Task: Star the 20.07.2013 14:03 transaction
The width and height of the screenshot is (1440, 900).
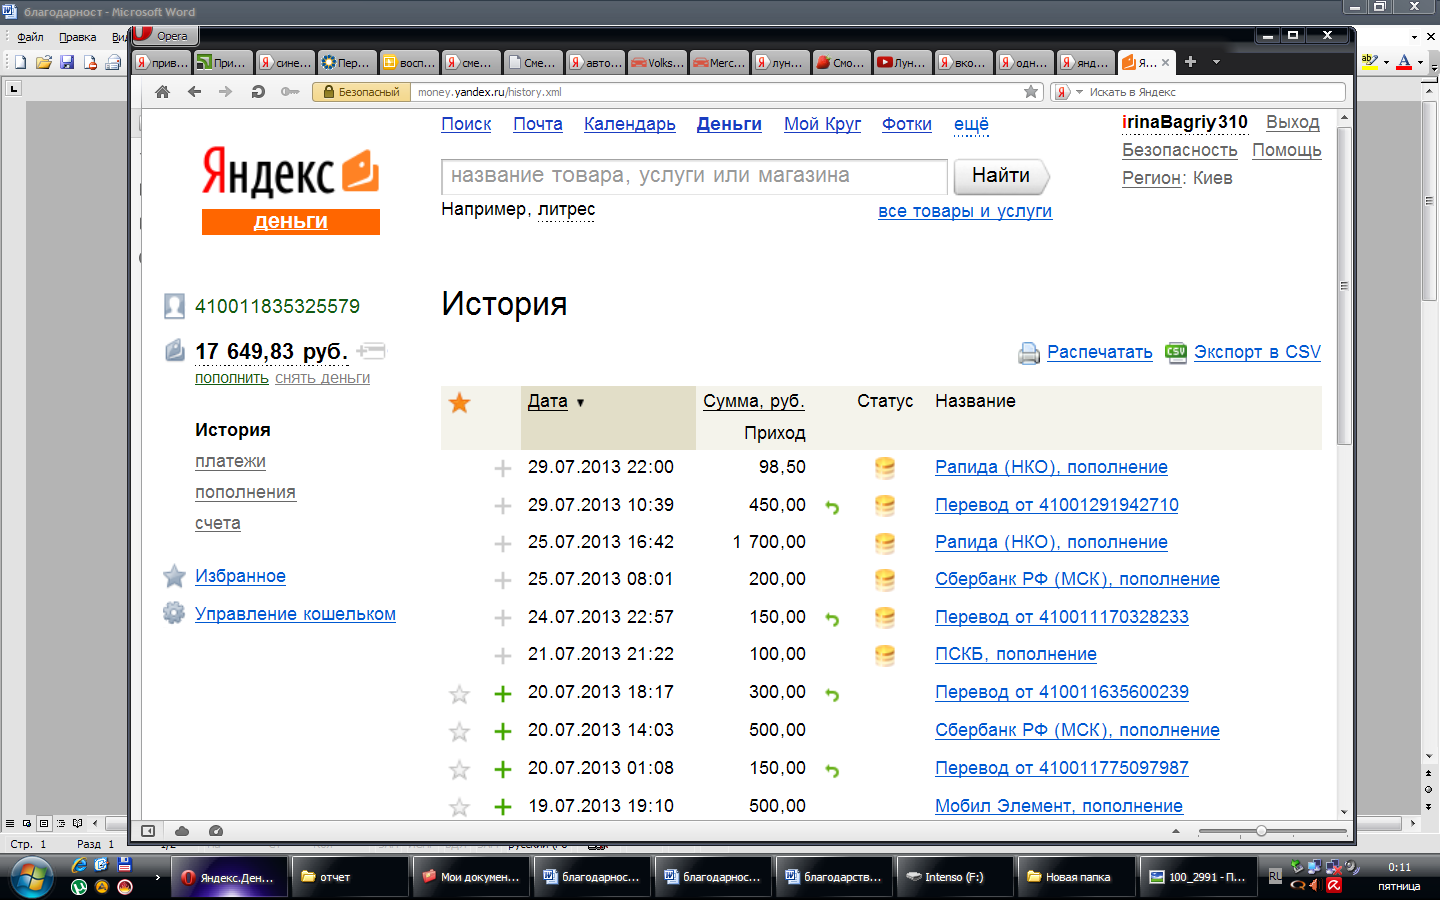Action: point(460,732)
